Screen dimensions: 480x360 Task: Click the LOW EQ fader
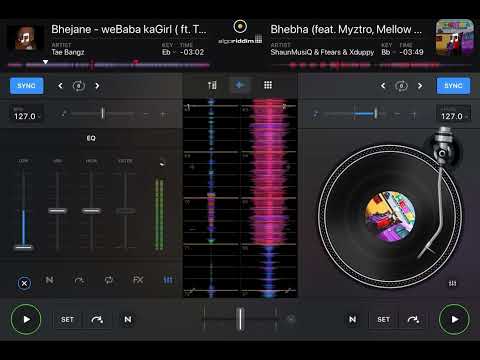[x=23, y=247]
